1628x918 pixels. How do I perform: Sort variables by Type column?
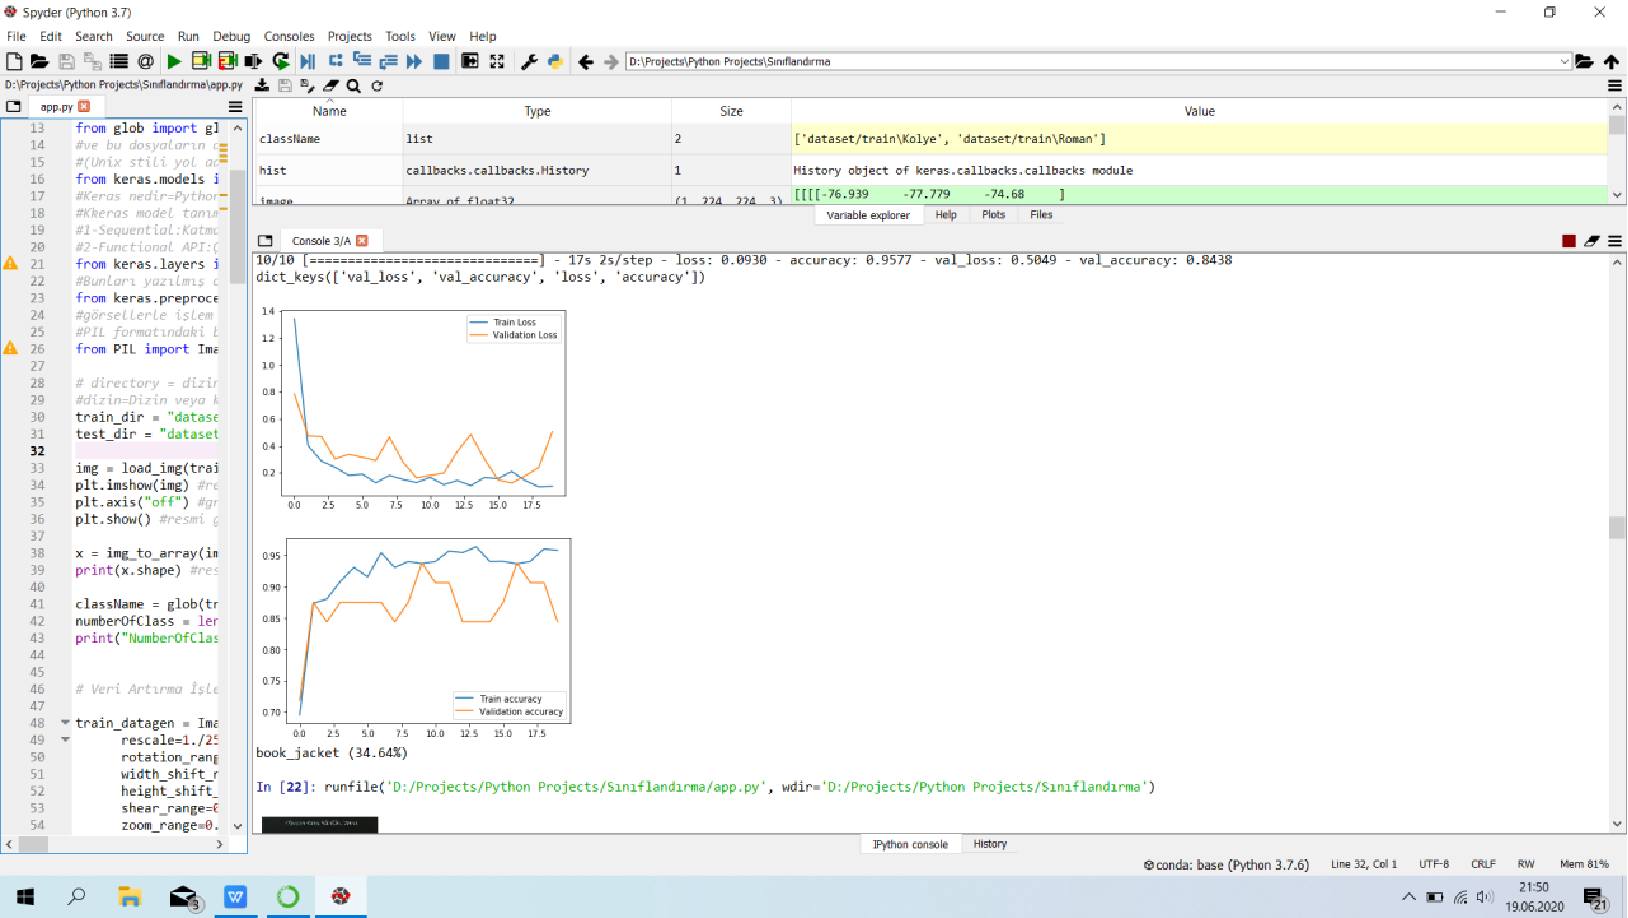pos(537,111)
